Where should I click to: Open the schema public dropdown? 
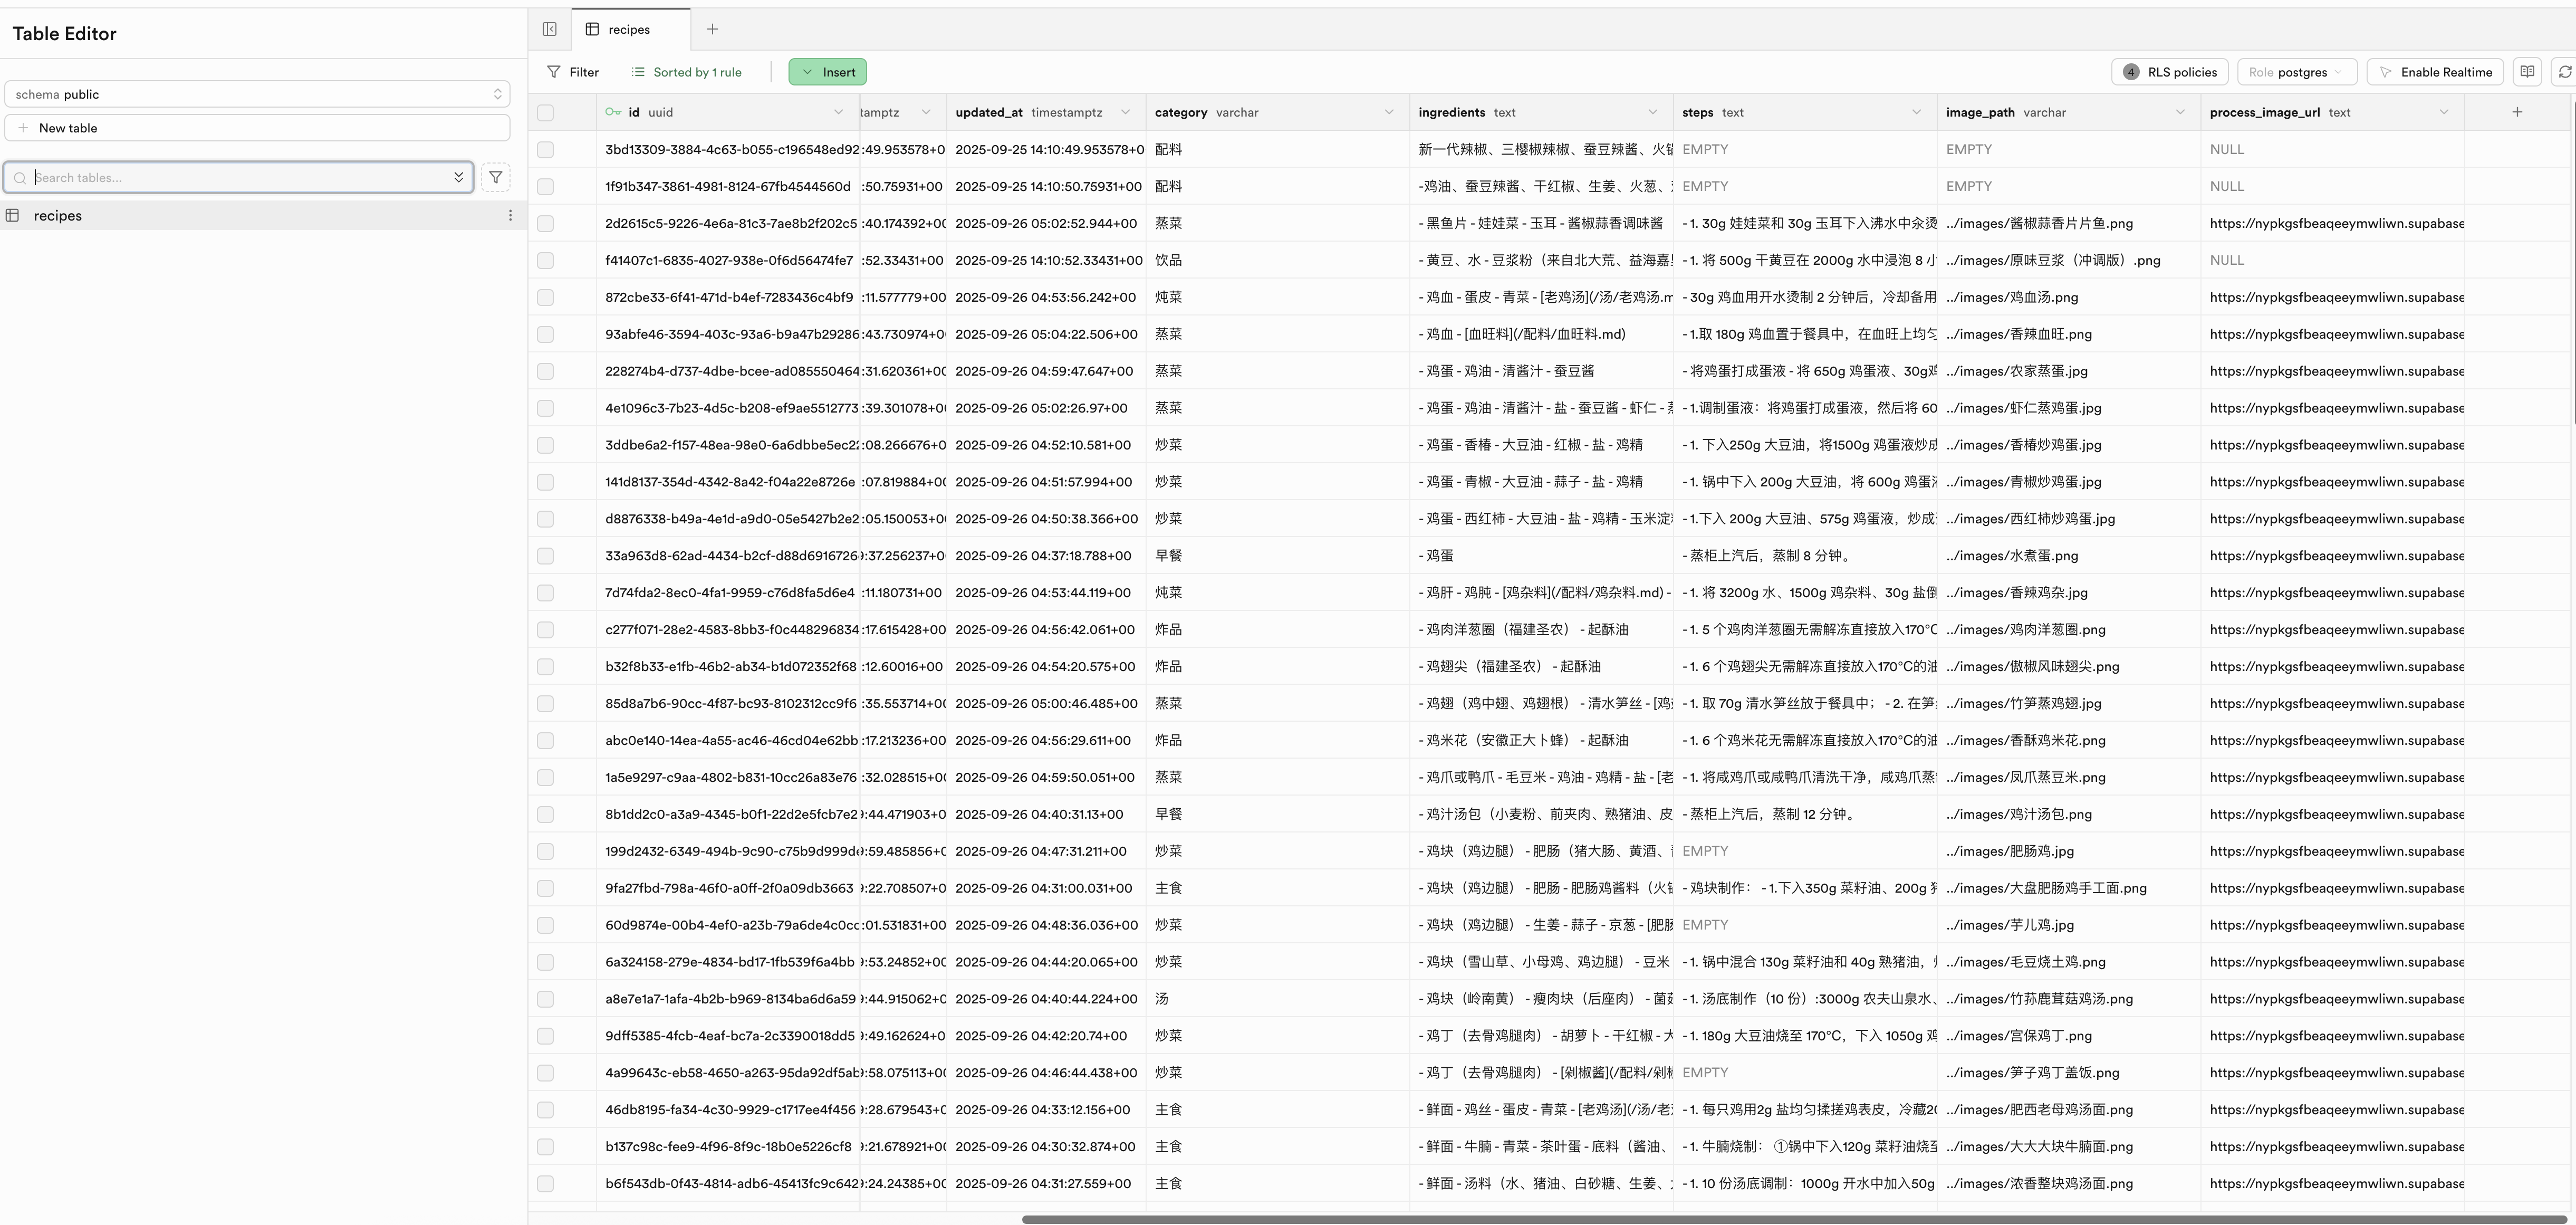257,94
